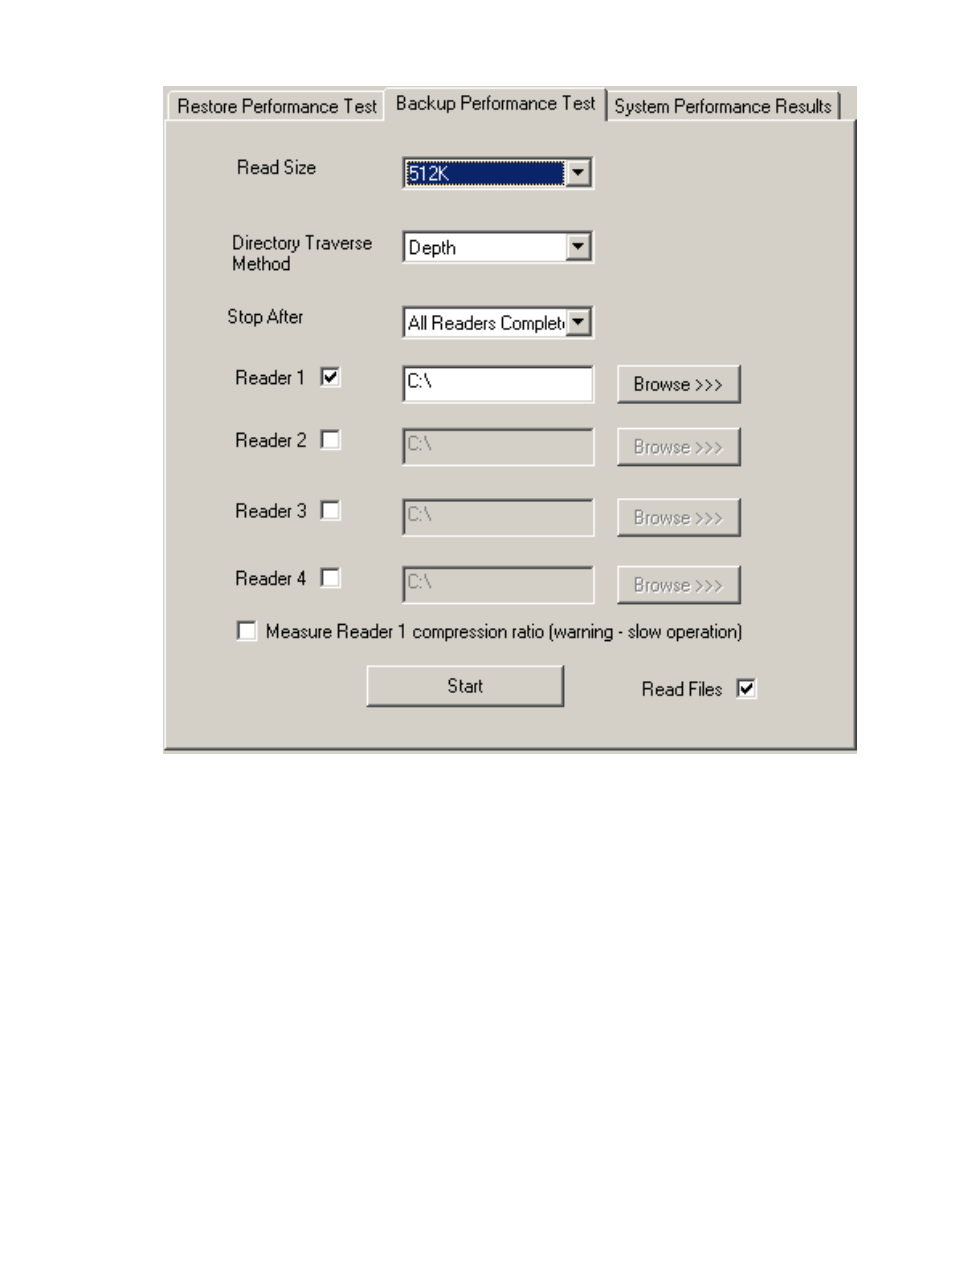
Task: Select the Backup Performance Test tab
Action: (495, 103)
